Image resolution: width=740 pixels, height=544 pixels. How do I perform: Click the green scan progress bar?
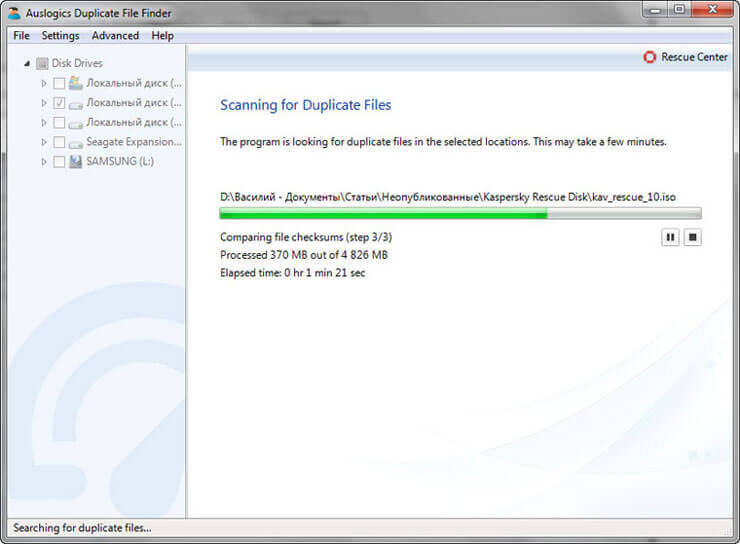460,214
